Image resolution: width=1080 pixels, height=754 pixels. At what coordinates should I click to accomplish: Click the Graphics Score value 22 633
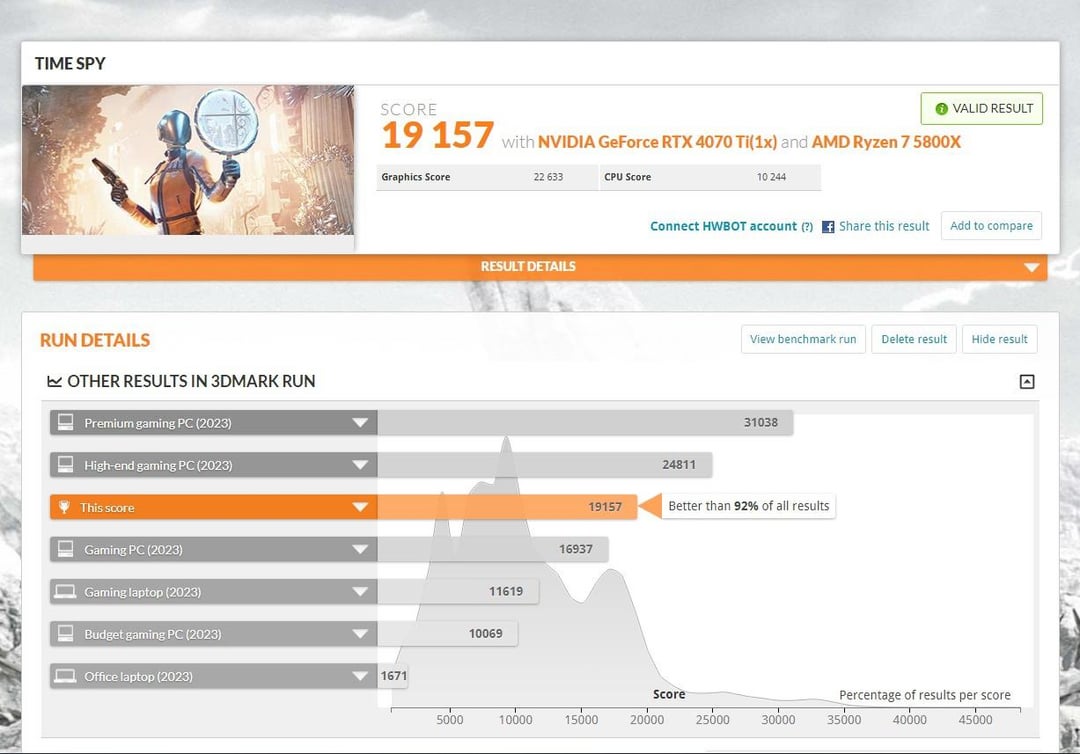tap(548, 177)
